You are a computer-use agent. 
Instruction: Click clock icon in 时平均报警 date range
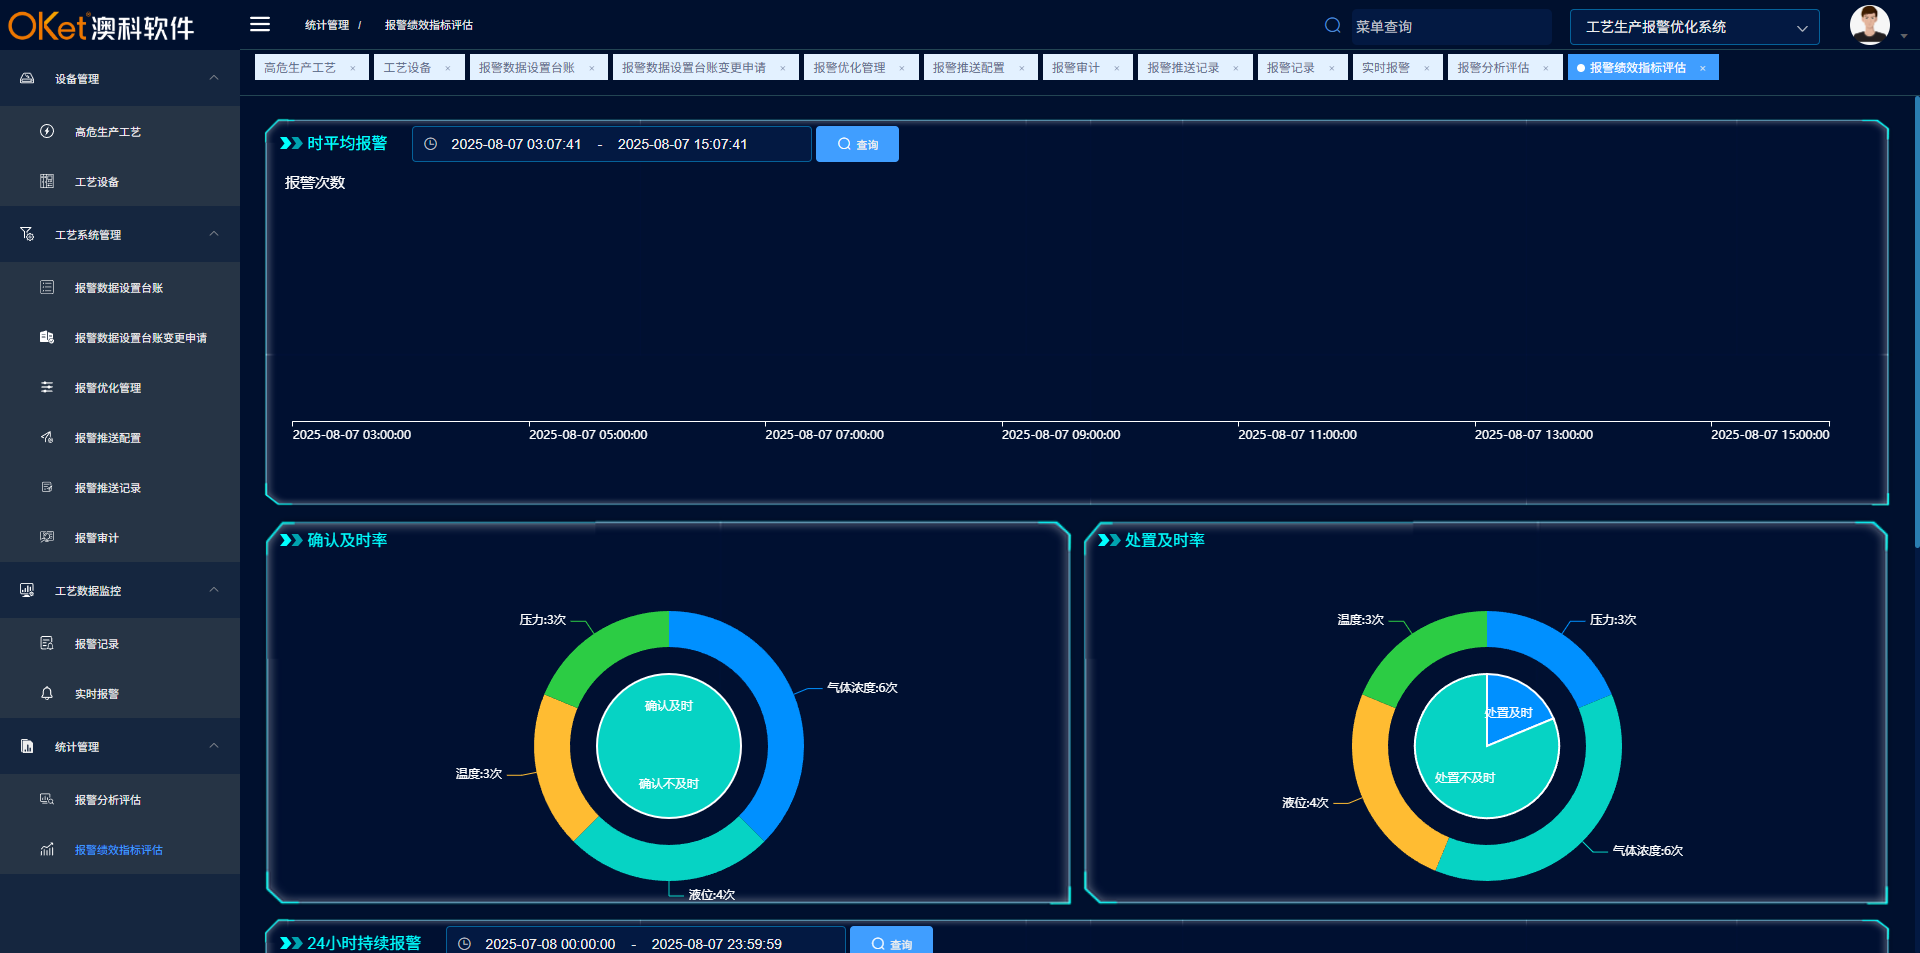tap(431, 144)
